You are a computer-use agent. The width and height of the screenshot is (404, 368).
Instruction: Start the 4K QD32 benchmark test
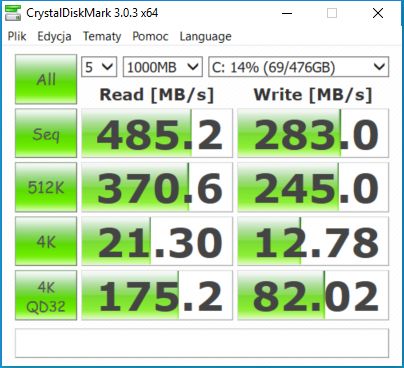click(x=46, y=295)
